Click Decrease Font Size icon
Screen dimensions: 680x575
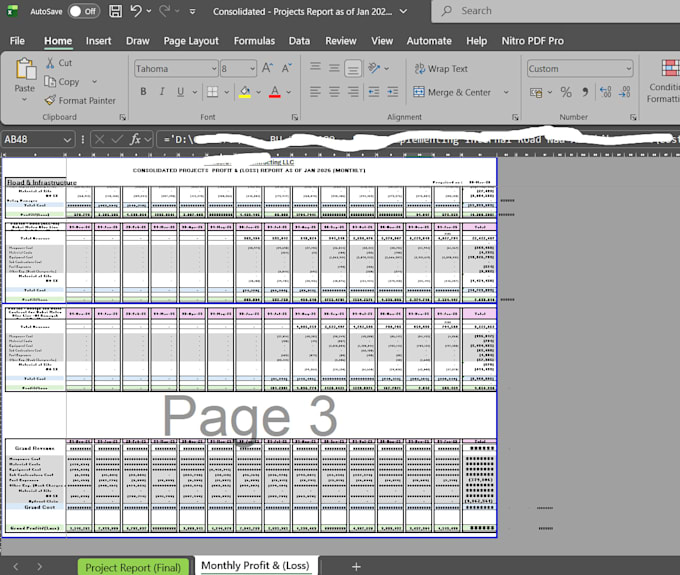[287, 68]
